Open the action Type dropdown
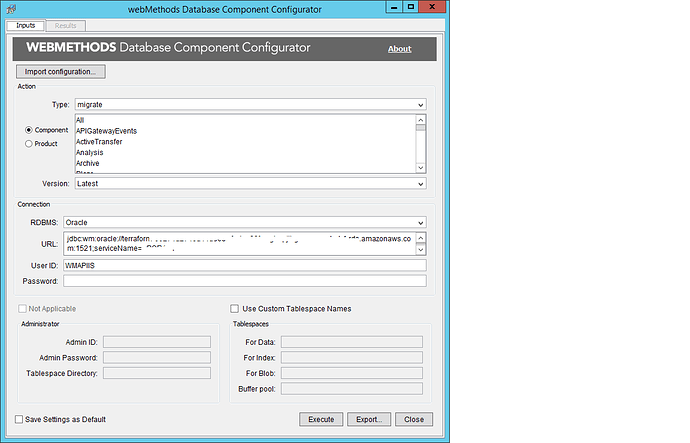Viewport: 690px width, 443px height. tap(250, 105)
